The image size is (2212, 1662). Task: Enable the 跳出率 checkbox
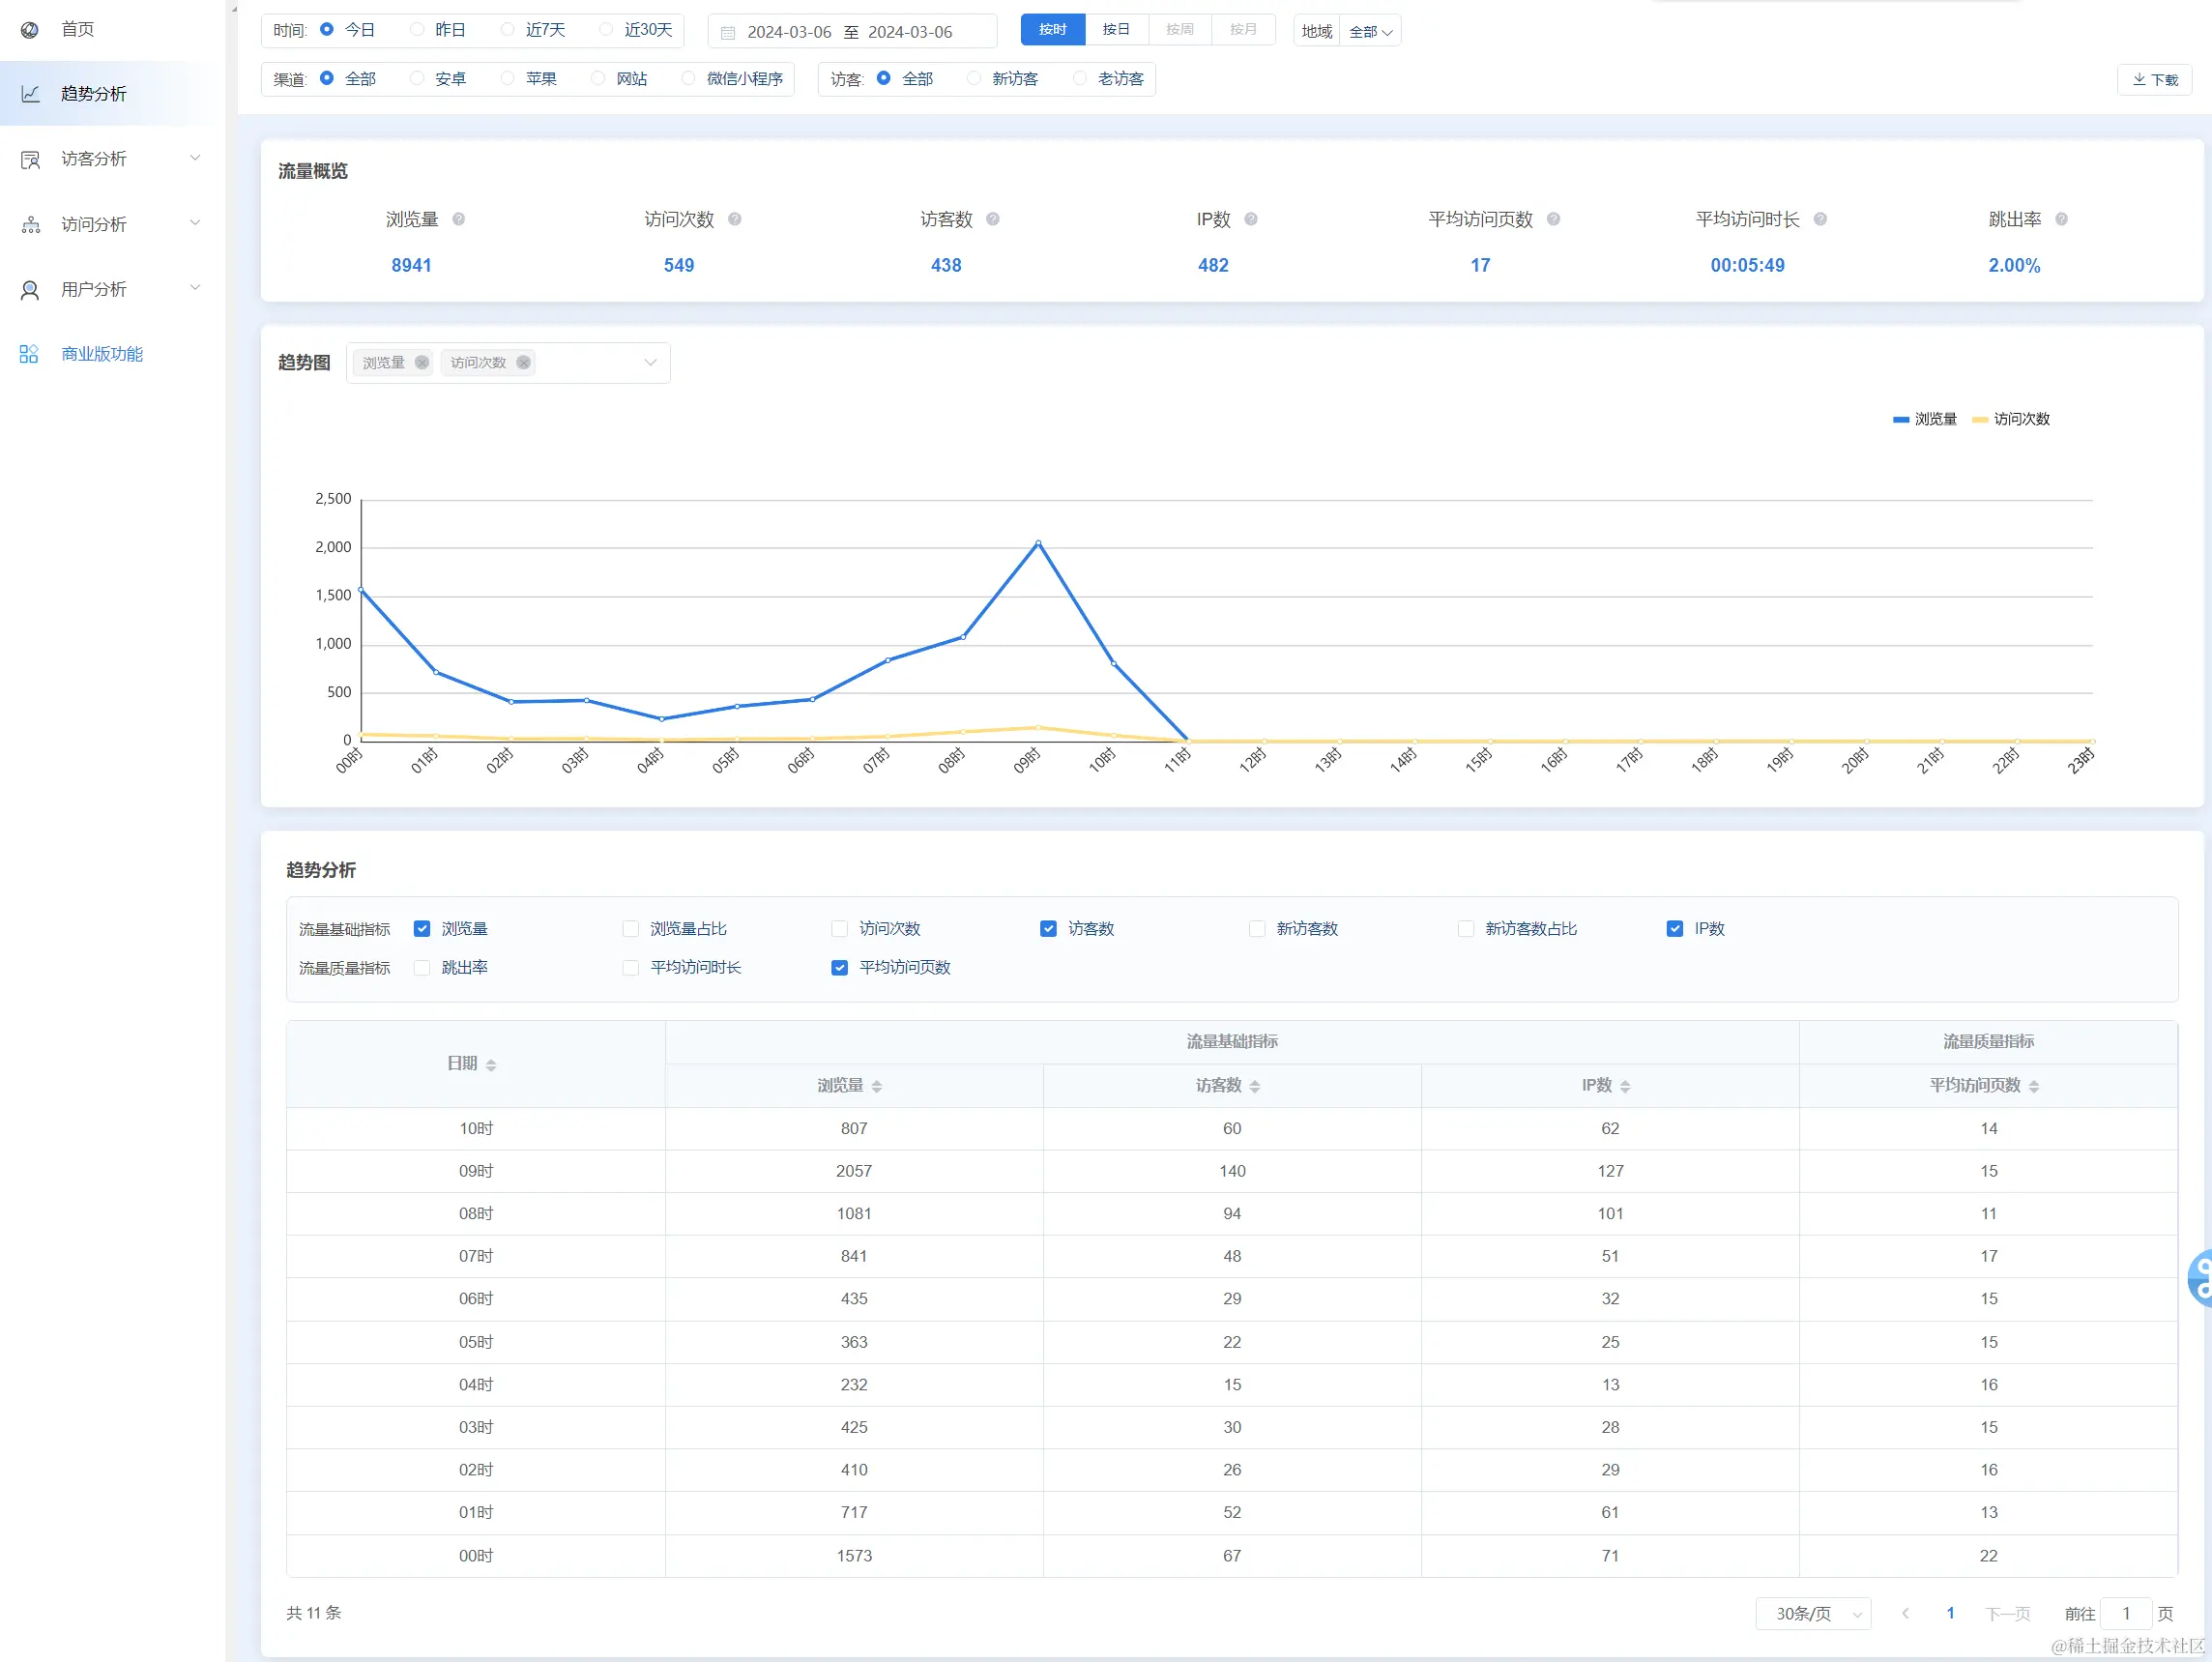(x=422, y=967)
